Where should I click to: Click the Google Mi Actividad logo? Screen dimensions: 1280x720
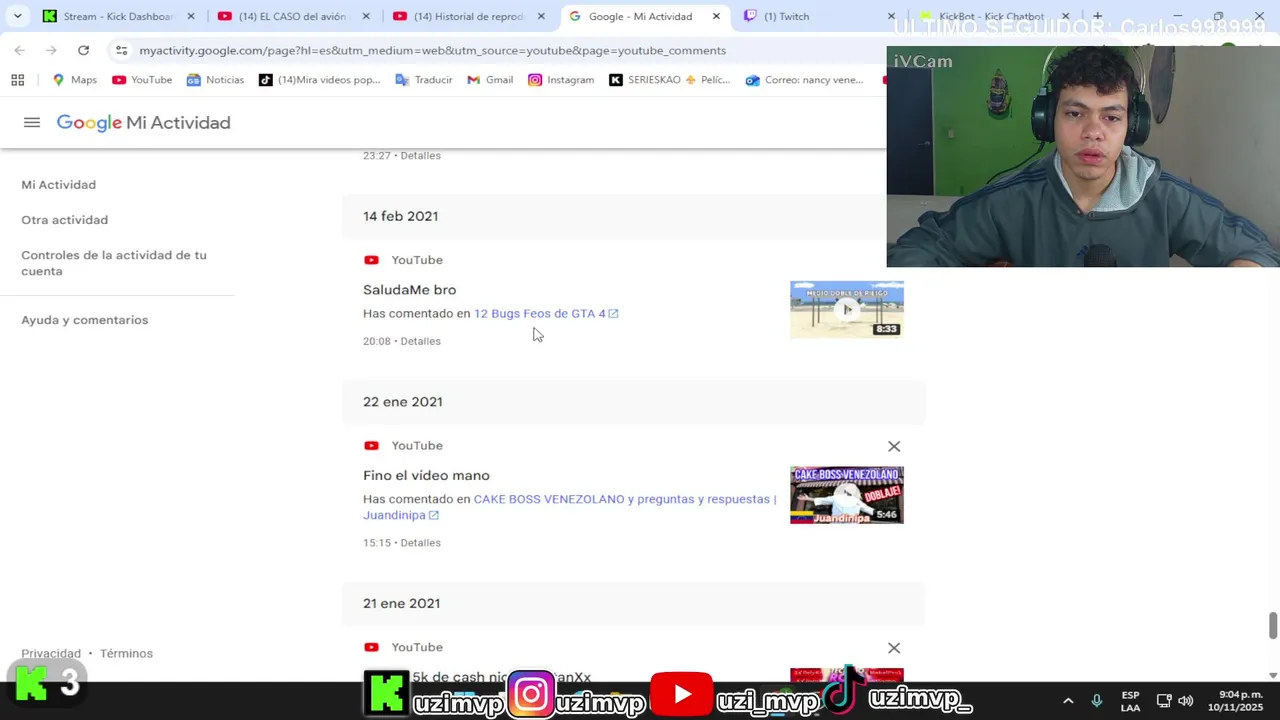[x=143, y=122]
